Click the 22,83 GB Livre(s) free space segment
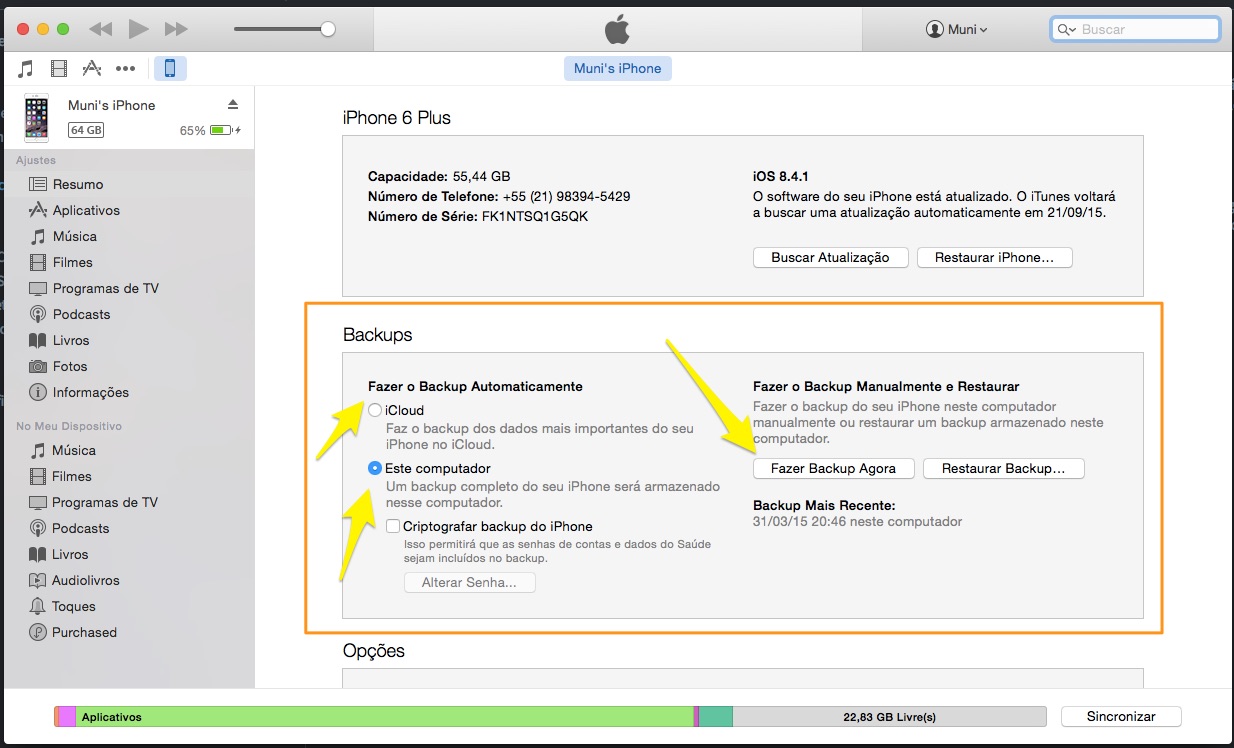Screen dimensions: 1234x748 (x=889, y=716)
